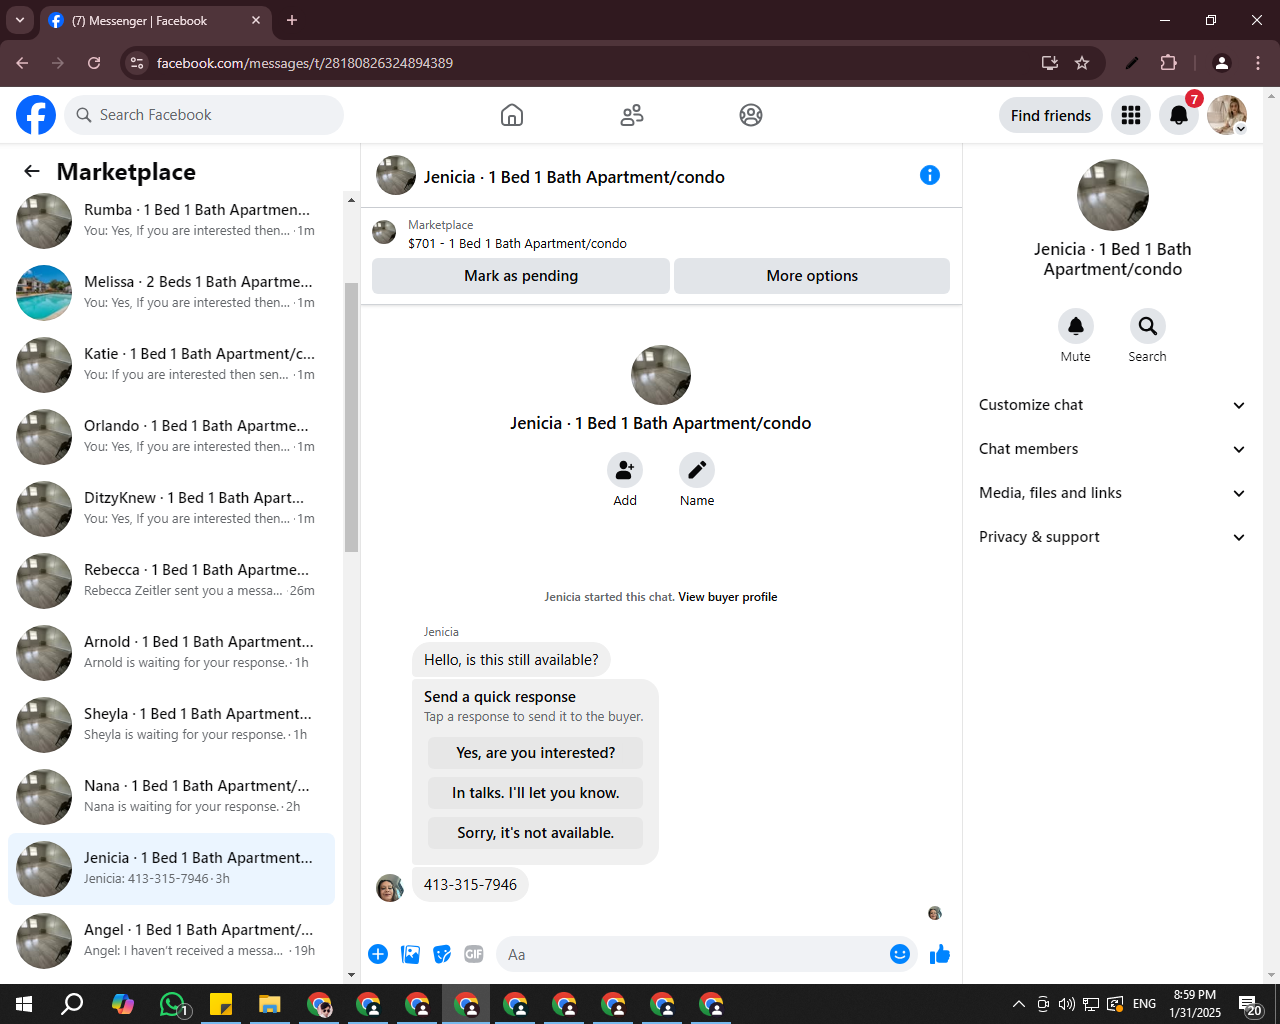Open the Angel conversation
Image resolution: width=1280 pixels, height=1024 pixels.
[172, 941]
